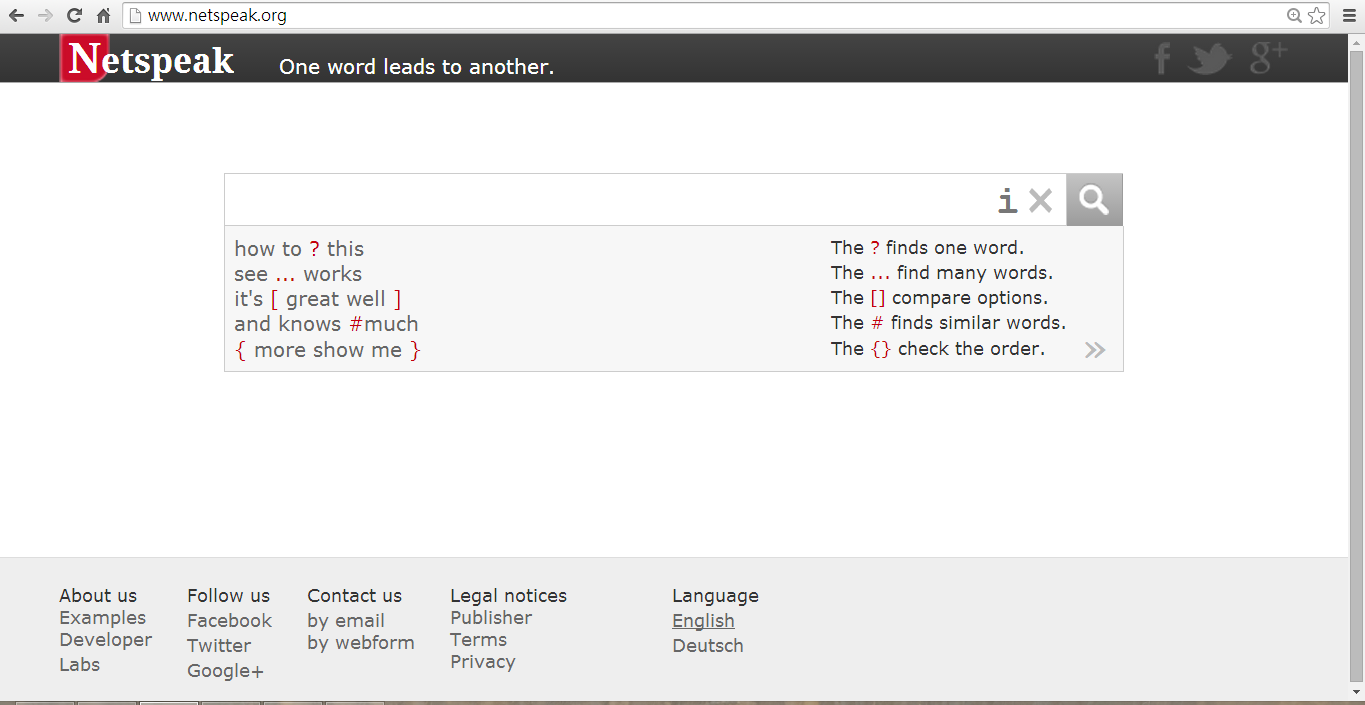Reload the page with the refresh icon
This screenshot has width=1365, height=705.
74,15
